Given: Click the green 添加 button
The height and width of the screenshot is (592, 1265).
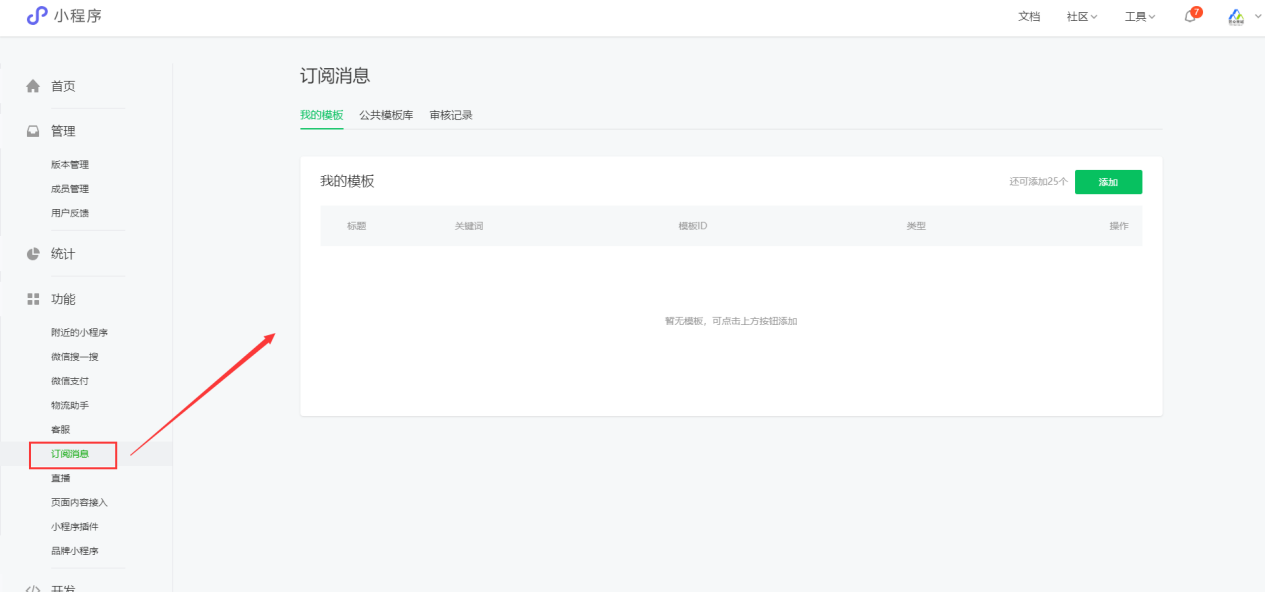Looking at the screenshot, I should click(1108, 182).
